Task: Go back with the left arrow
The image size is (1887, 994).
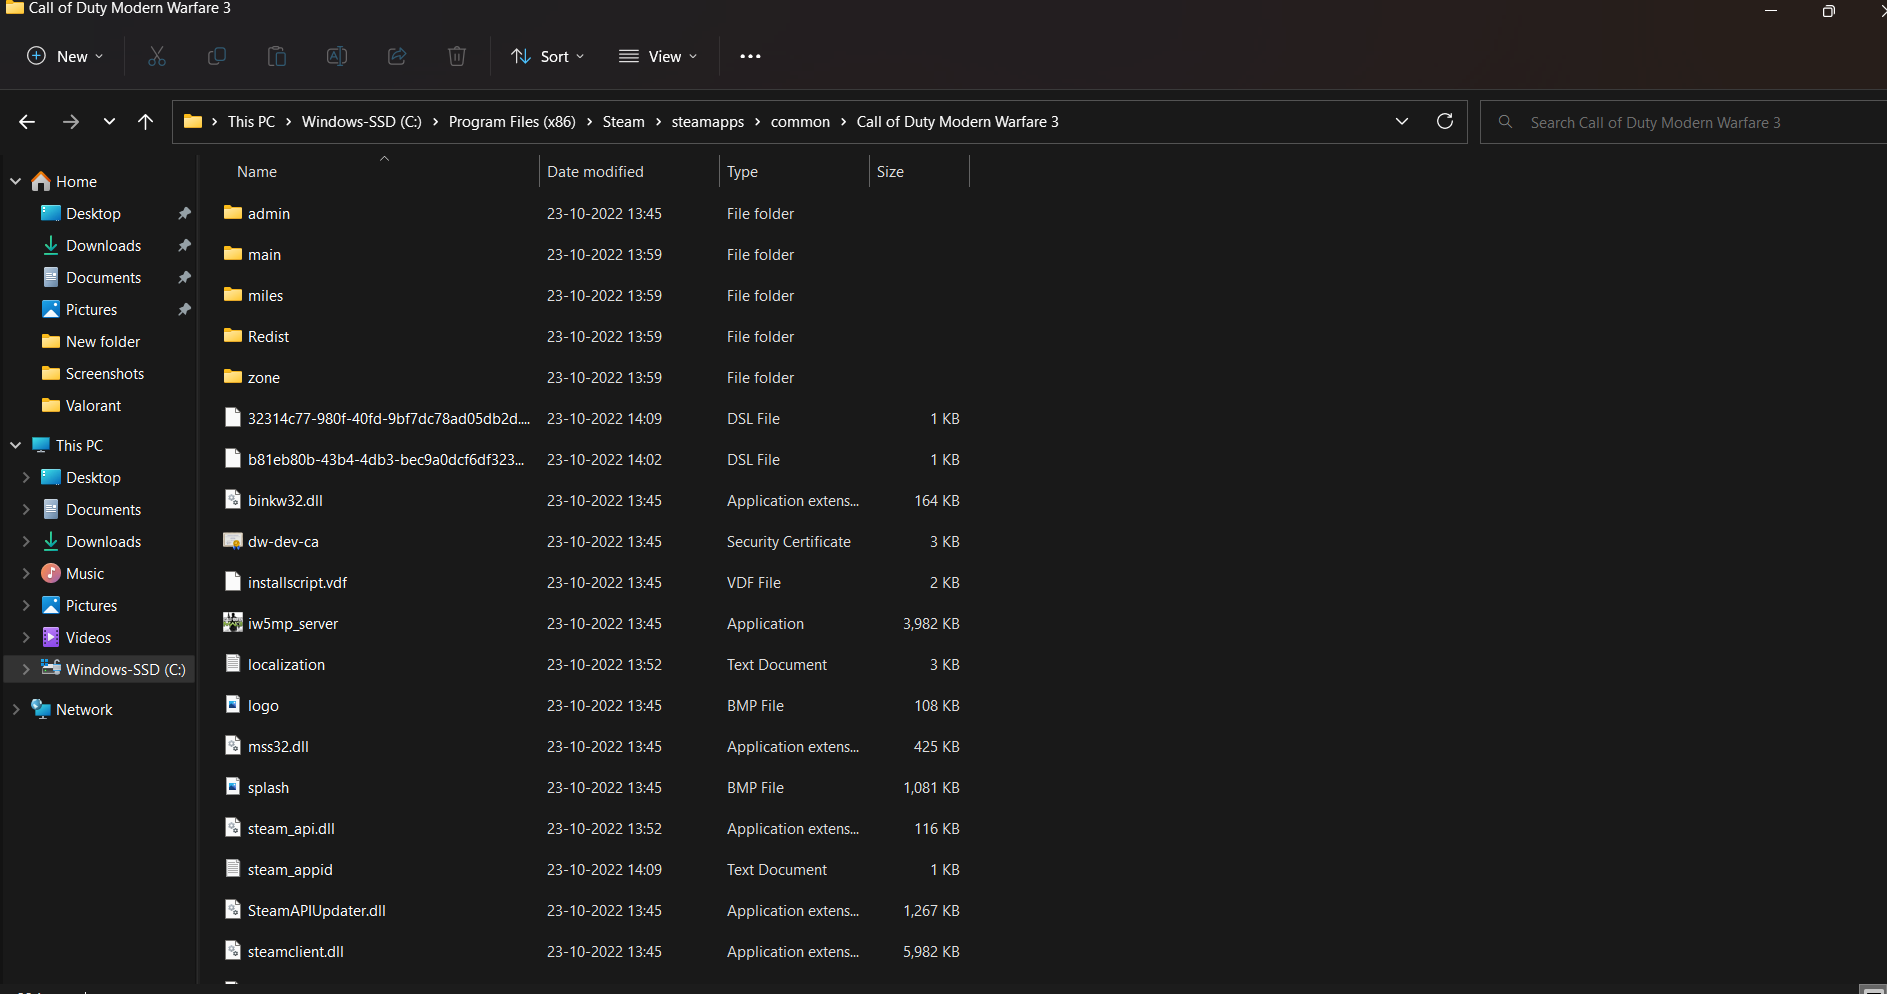Action: point(27,122)
